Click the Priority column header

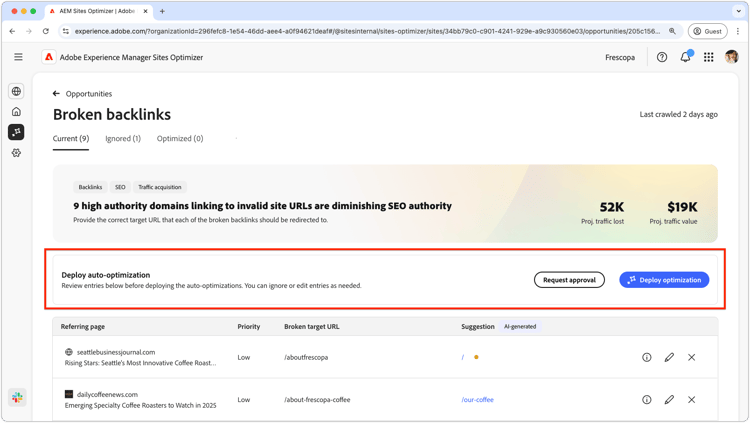[x=249, y=326]
